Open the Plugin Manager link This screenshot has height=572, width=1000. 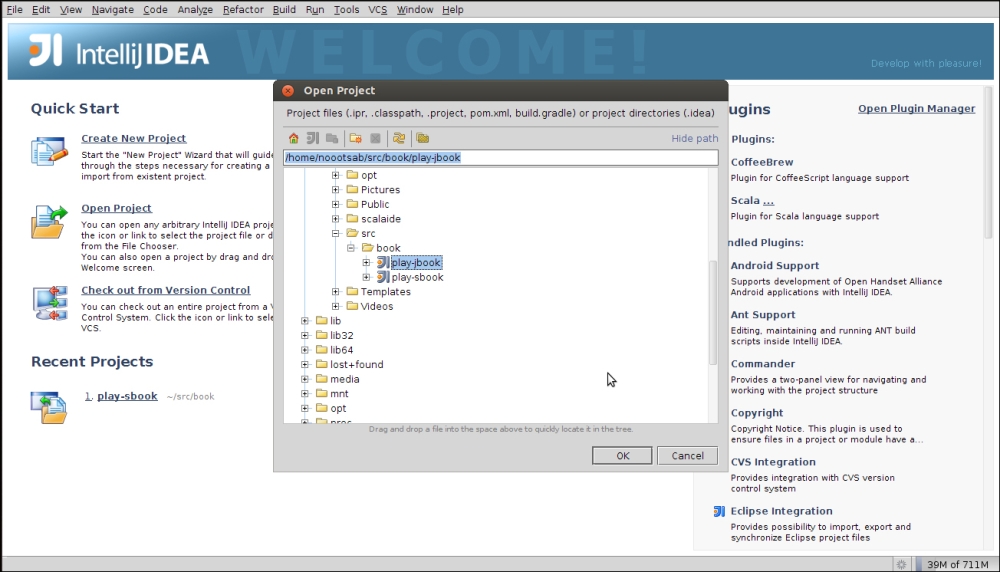(916, 108)
